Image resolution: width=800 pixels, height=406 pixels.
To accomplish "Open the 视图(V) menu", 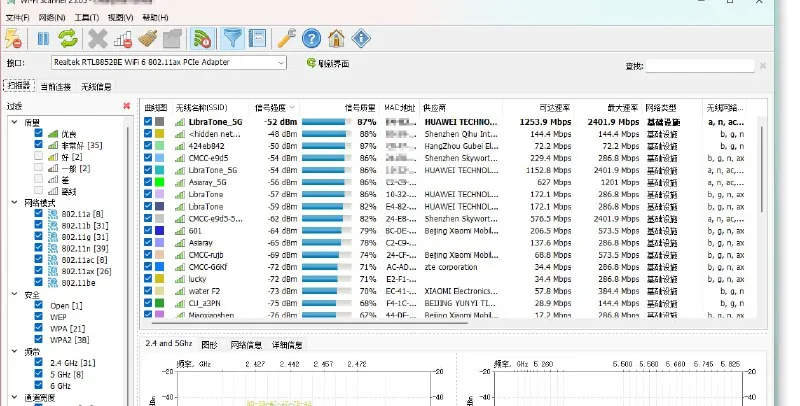I will 120,17.
